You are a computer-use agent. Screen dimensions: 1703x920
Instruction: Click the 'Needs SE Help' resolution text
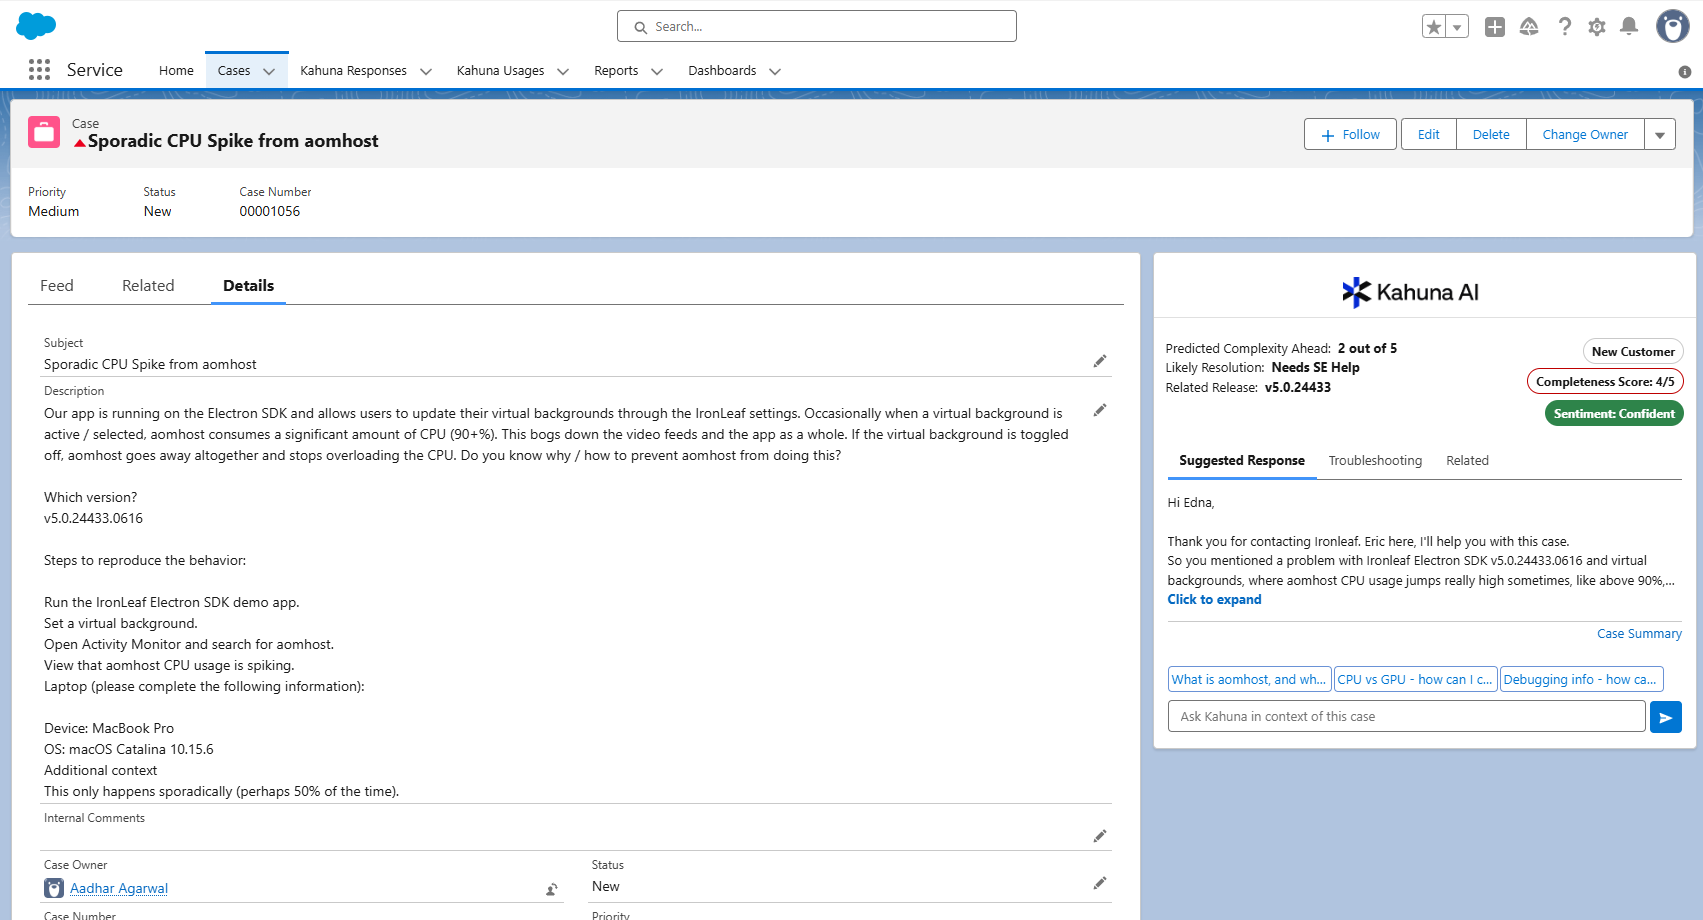click(1315, 367)
